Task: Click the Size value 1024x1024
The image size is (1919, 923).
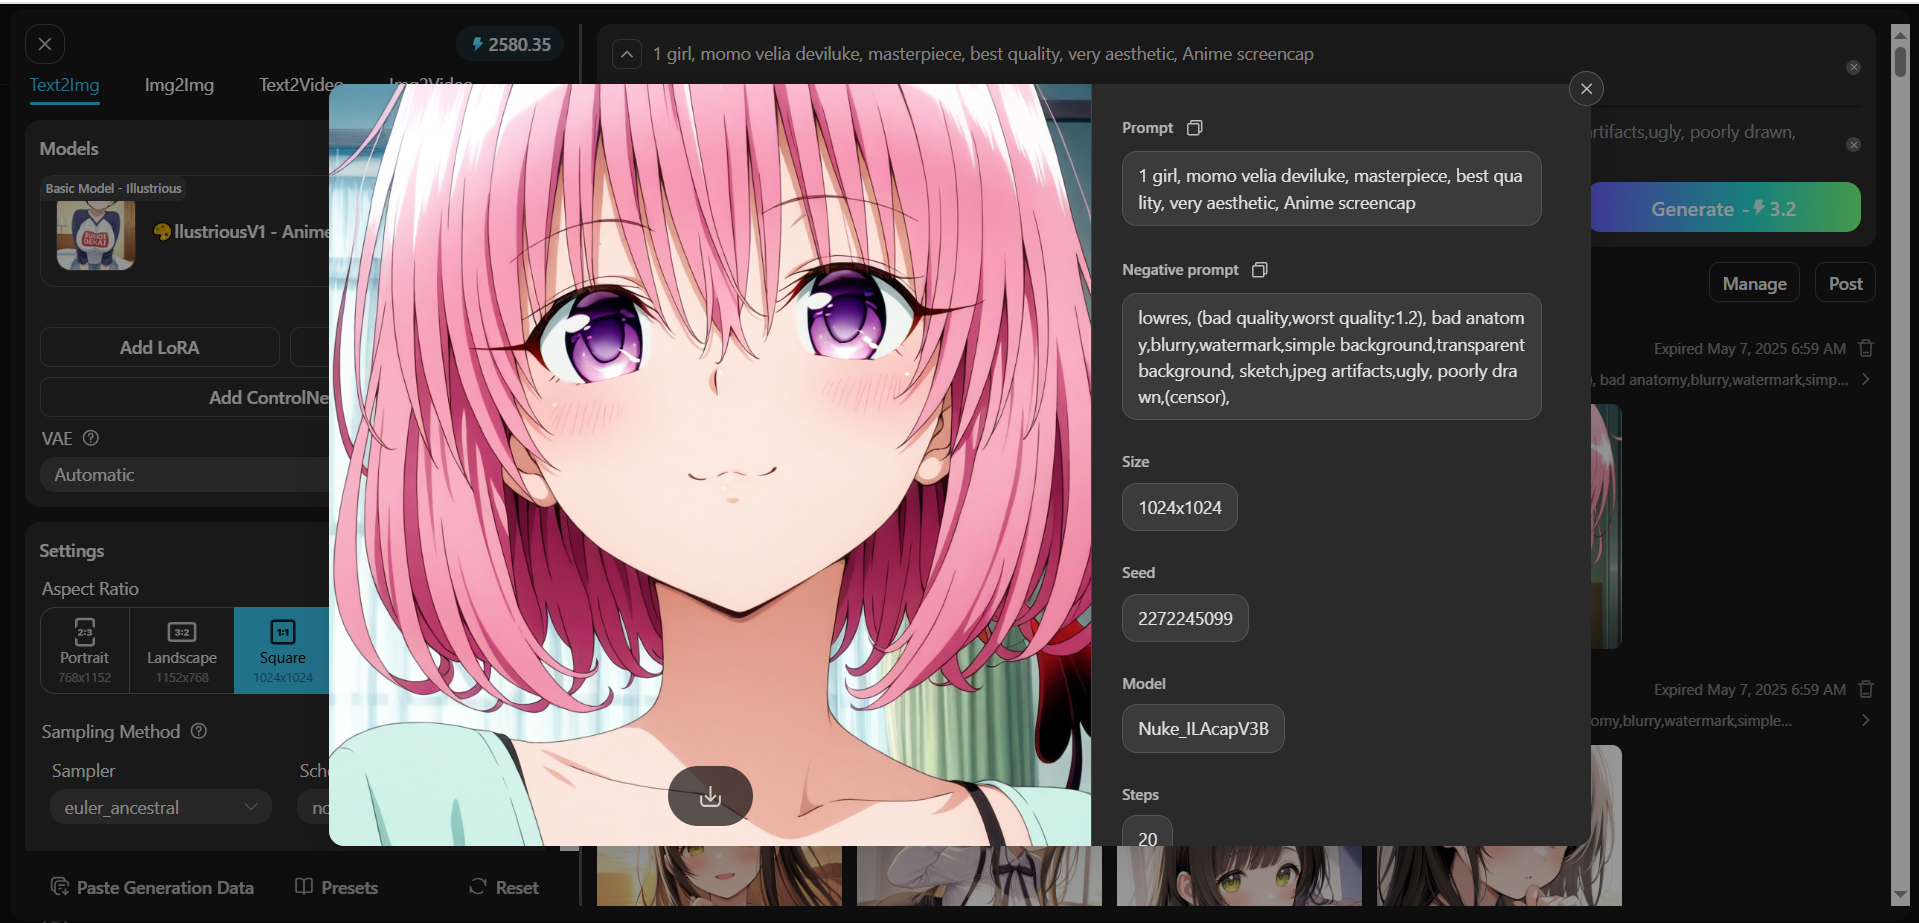Action: [x=1180, y=507]
